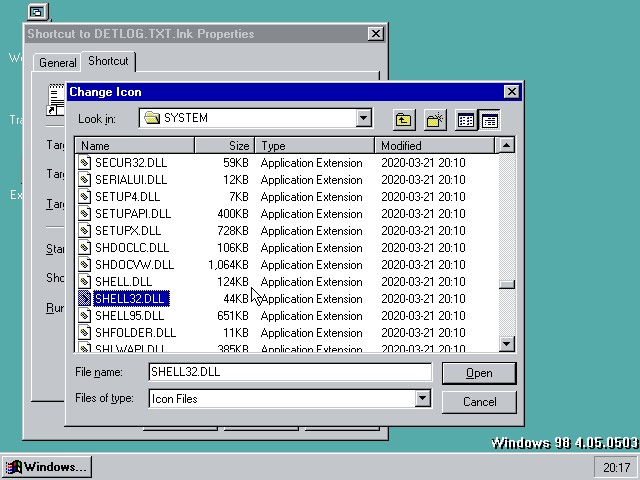Click the SHDOCVW.DLL file icon
The image size is (640, 480).
[x=86, y=265]
